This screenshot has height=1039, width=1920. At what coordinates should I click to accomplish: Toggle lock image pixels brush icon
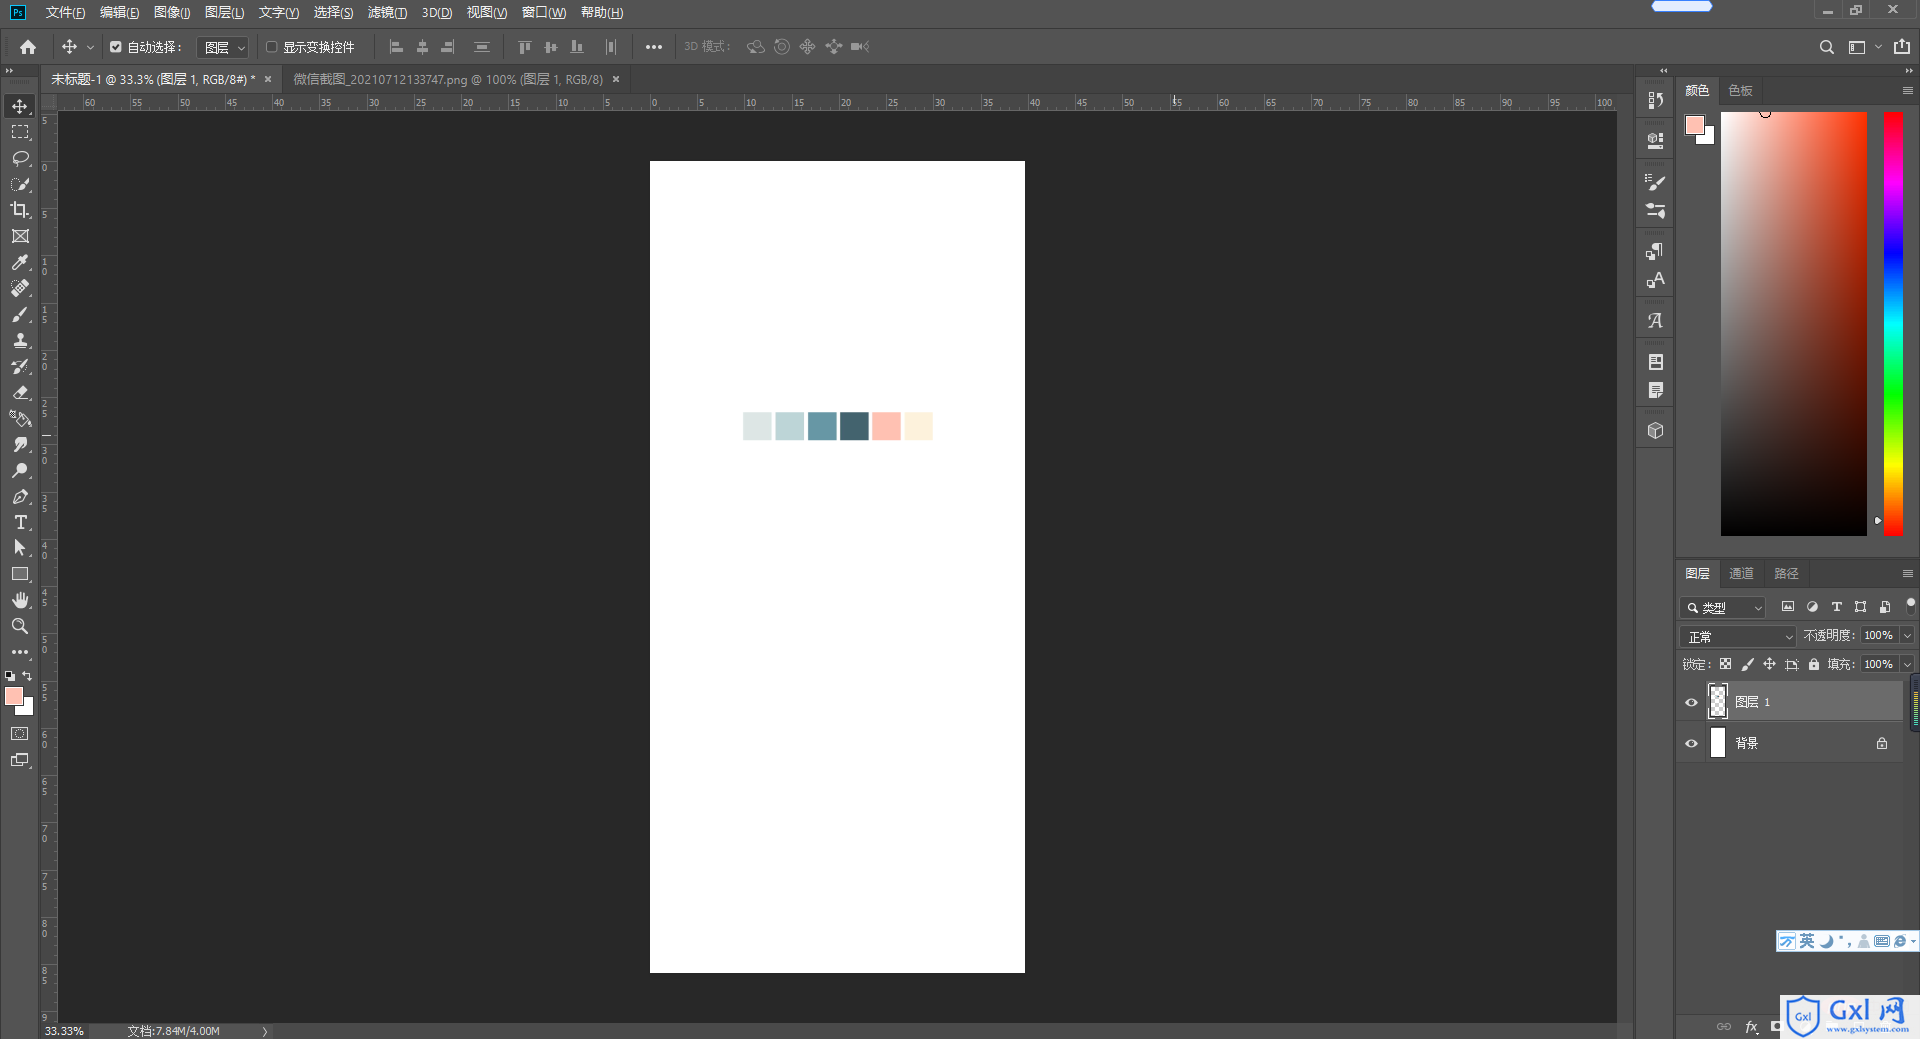tap(1747, 664)
